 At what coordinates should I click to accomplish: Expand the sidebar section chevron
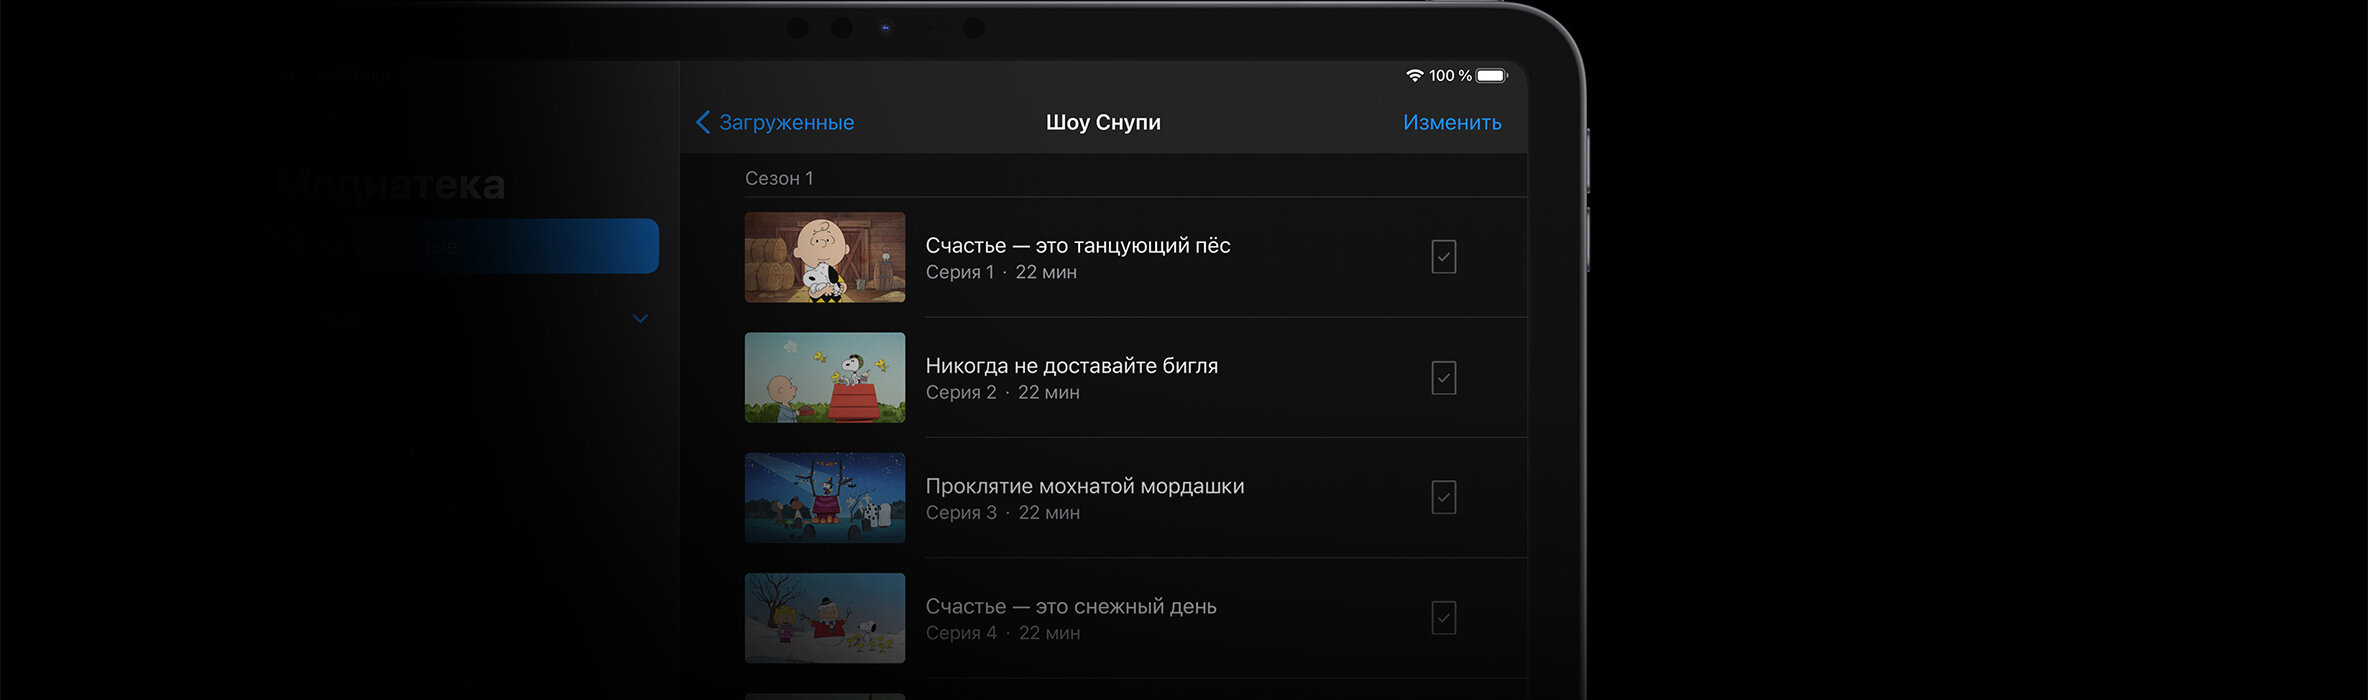click(641, 319)
